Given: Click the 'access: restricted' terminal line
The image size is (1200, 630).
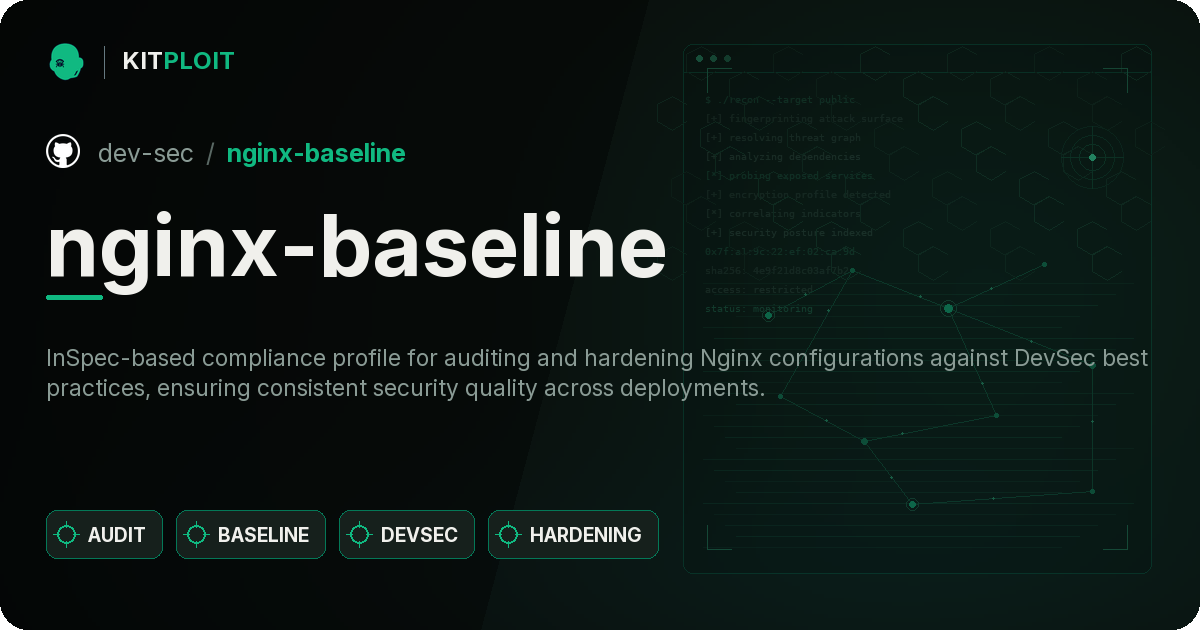Looking at the screenshot, I should (x=759, y=290).
